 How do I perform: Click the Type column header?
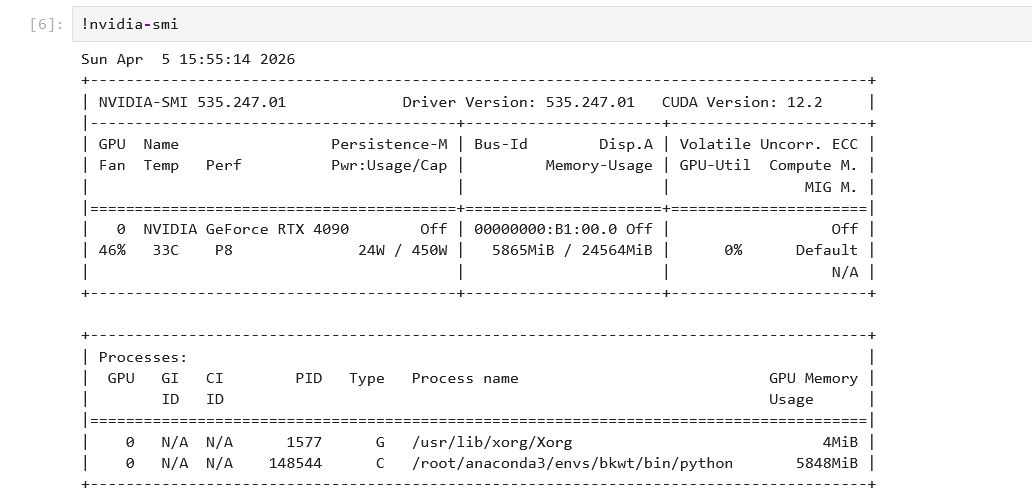click(367, 379)
